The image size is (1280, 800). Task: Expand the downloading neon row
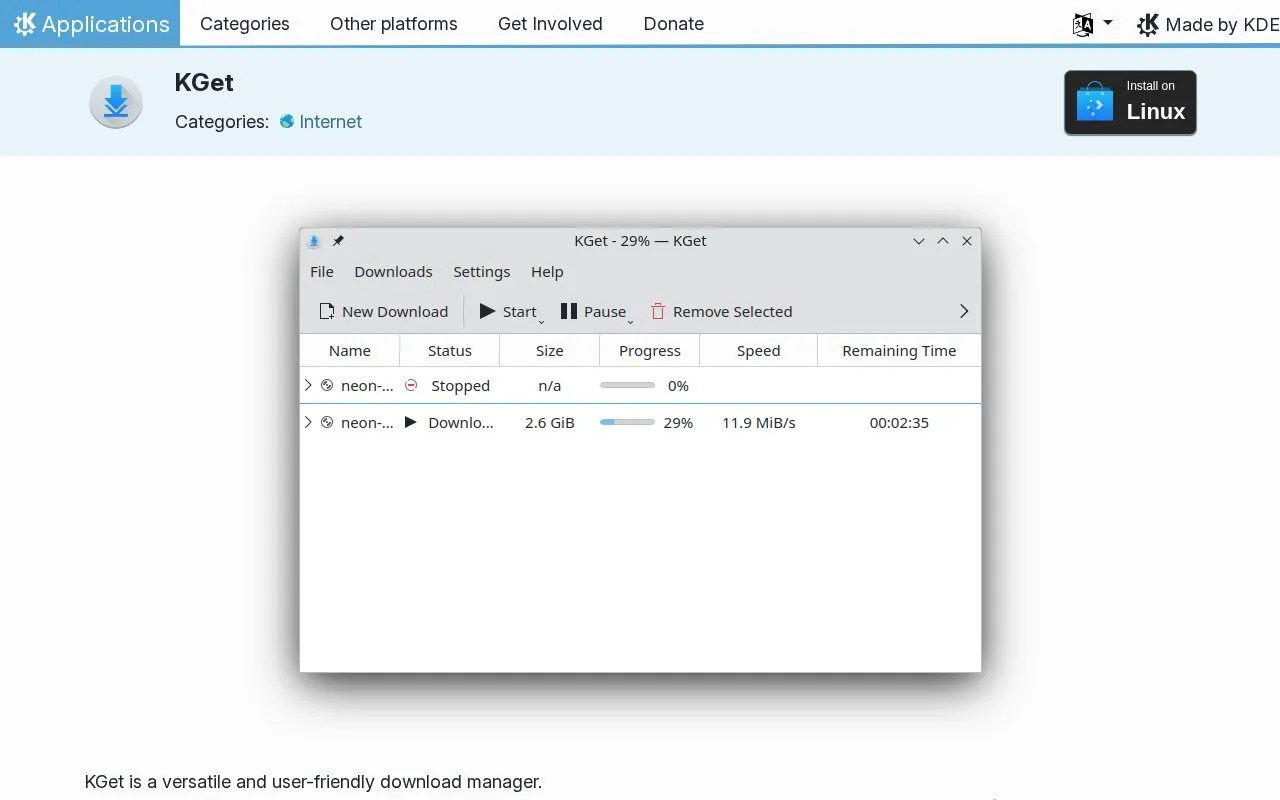308,422
